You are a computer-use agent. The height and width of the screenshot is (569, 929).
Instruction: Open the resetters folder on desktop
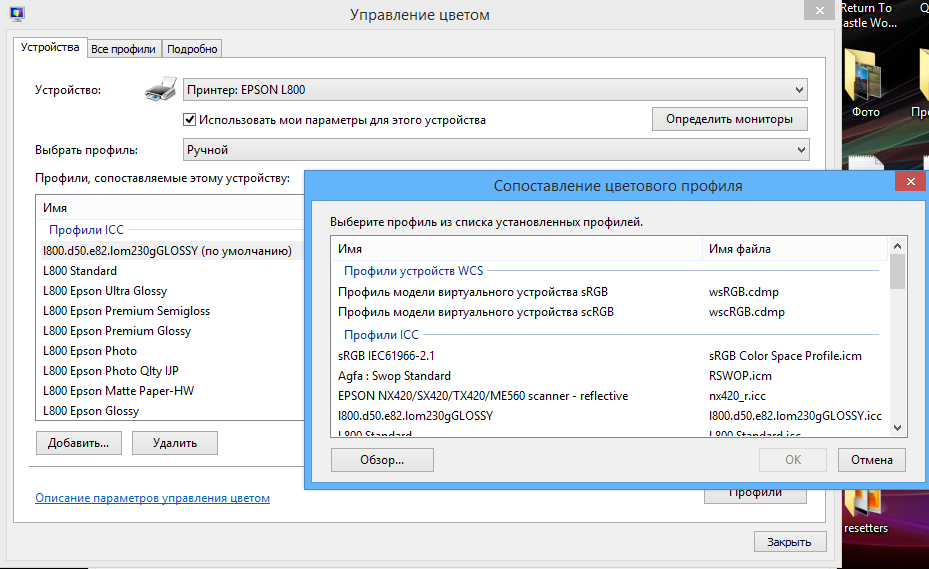click(x=866, y=512)
